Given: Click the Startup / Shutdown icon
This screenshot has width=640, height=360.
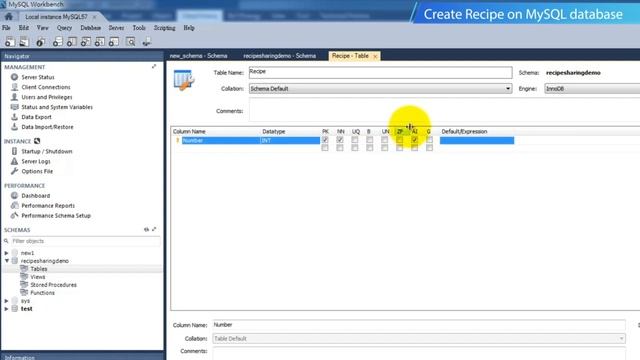Looking at the screenshot, I should (14, 151).
